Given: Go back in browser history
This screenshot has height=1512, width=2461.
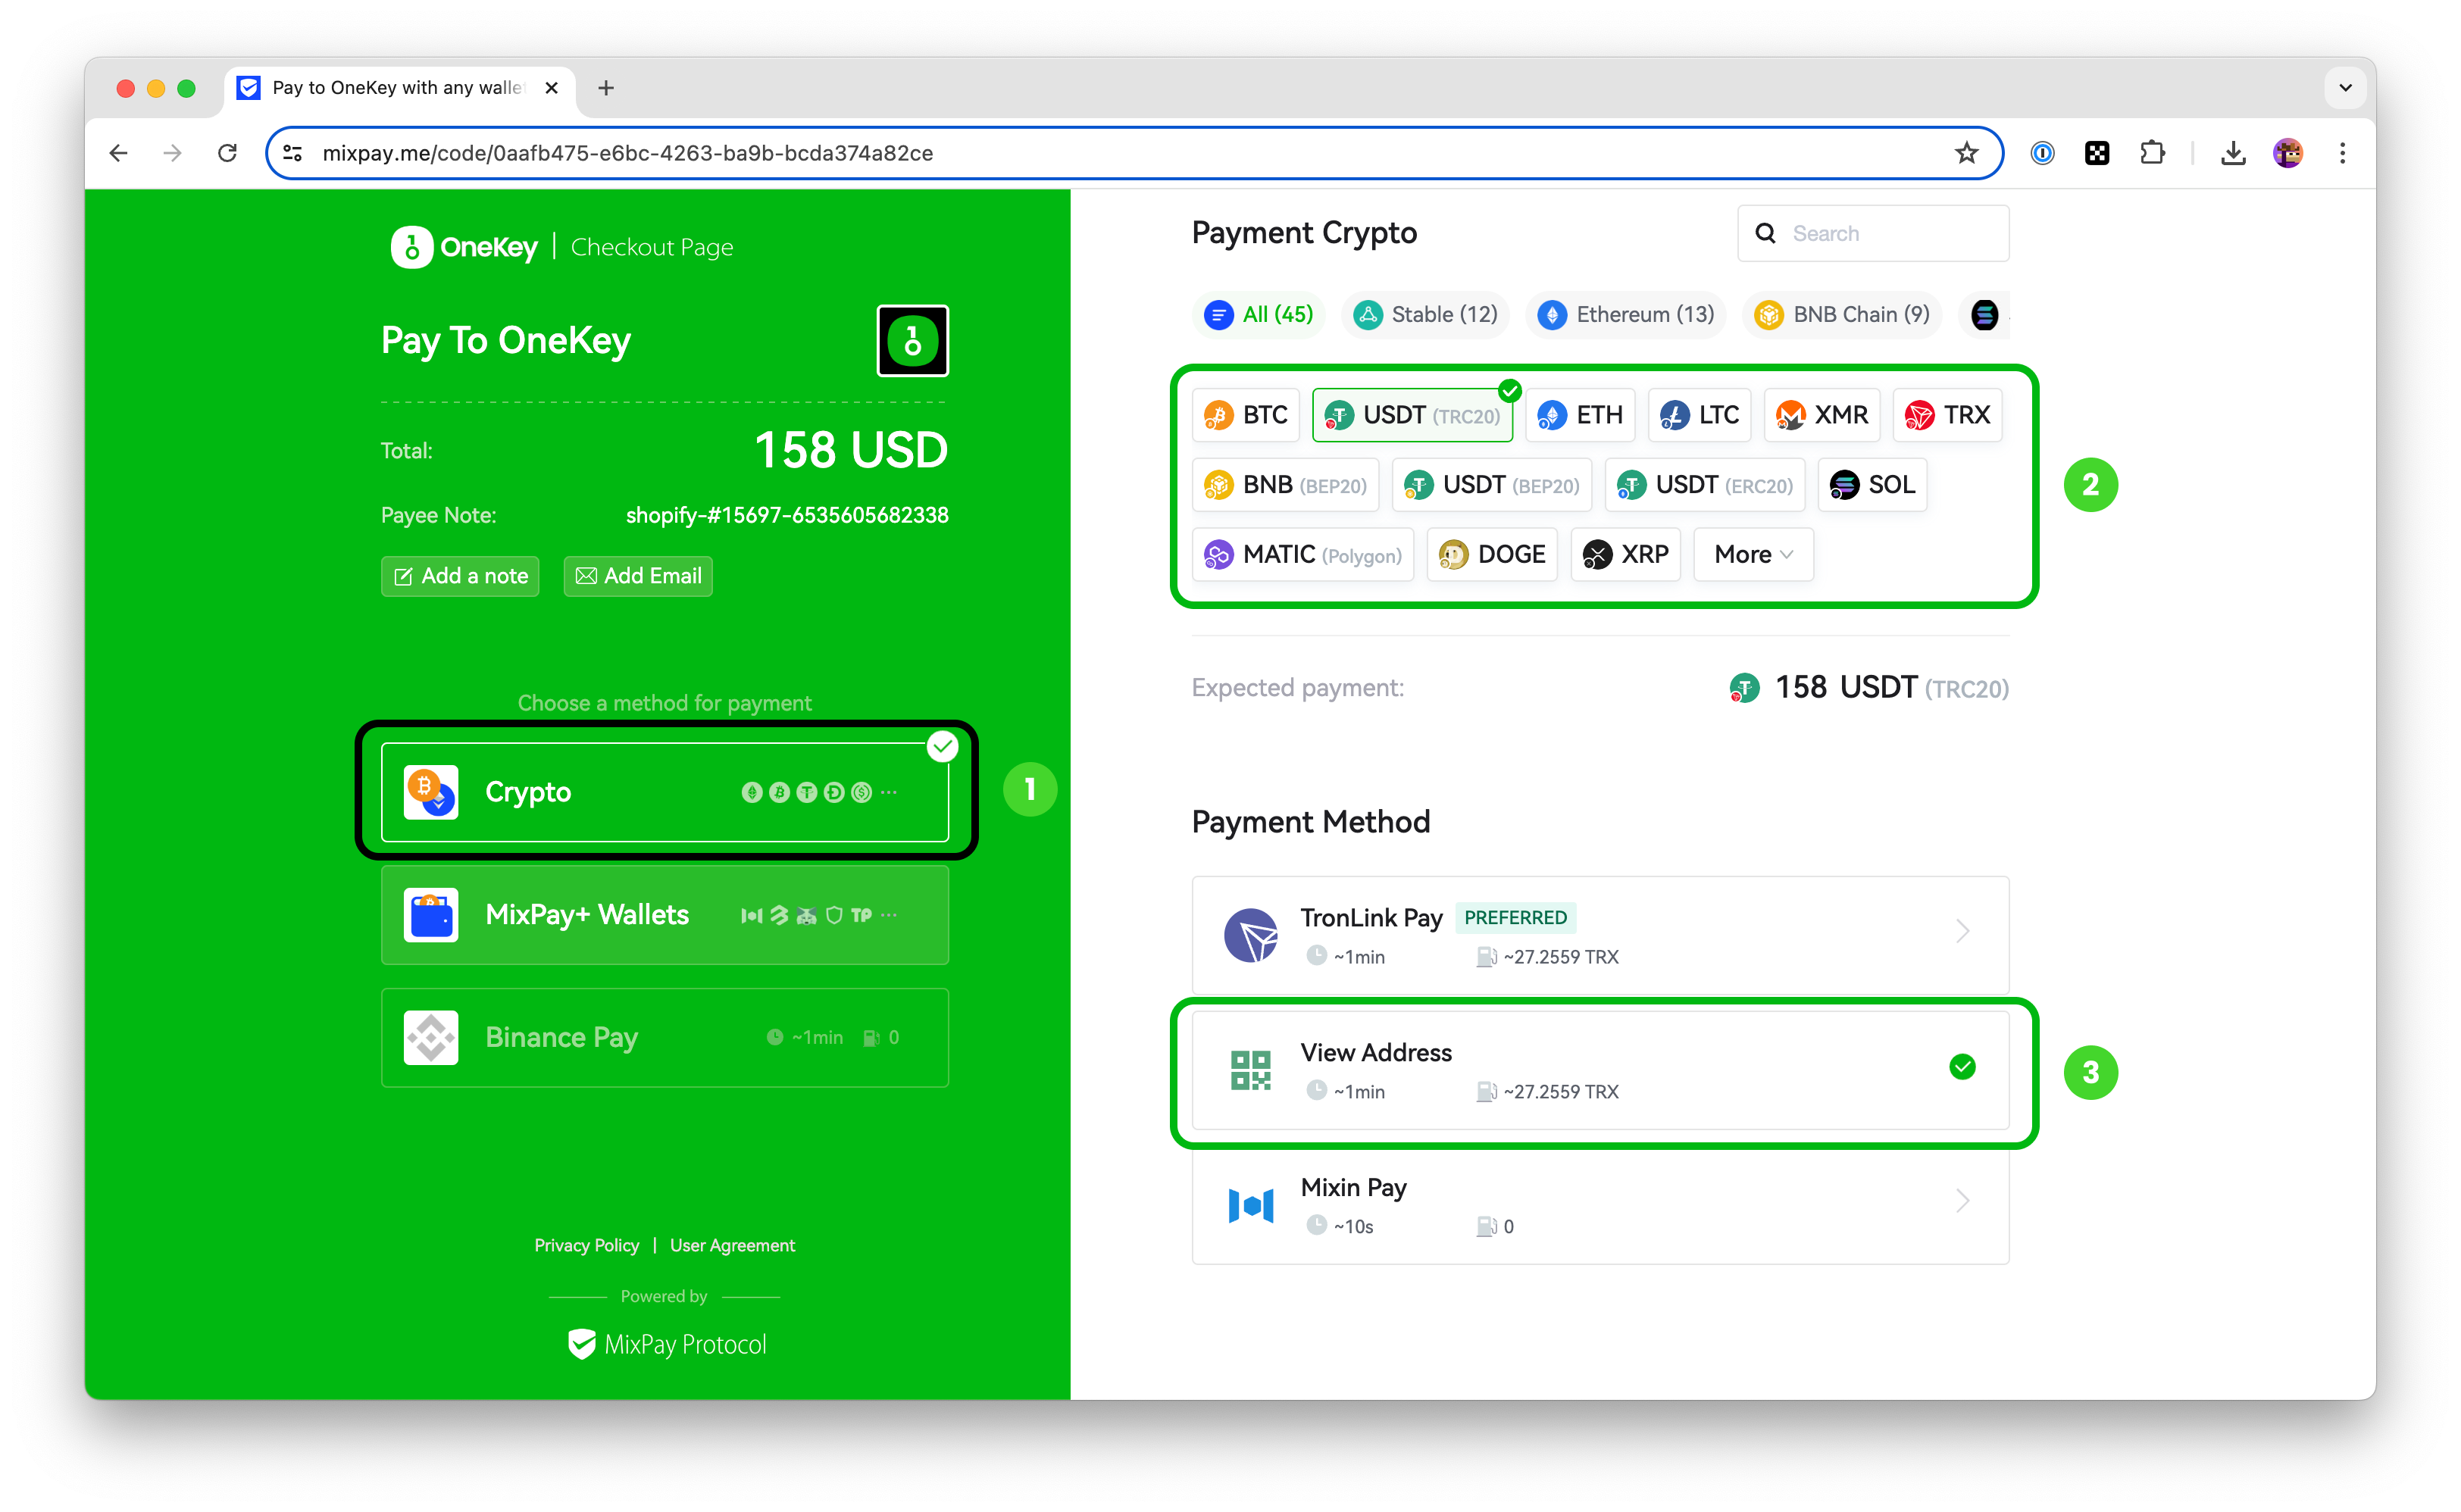Looking at the screenshot, I should [119, 153].
